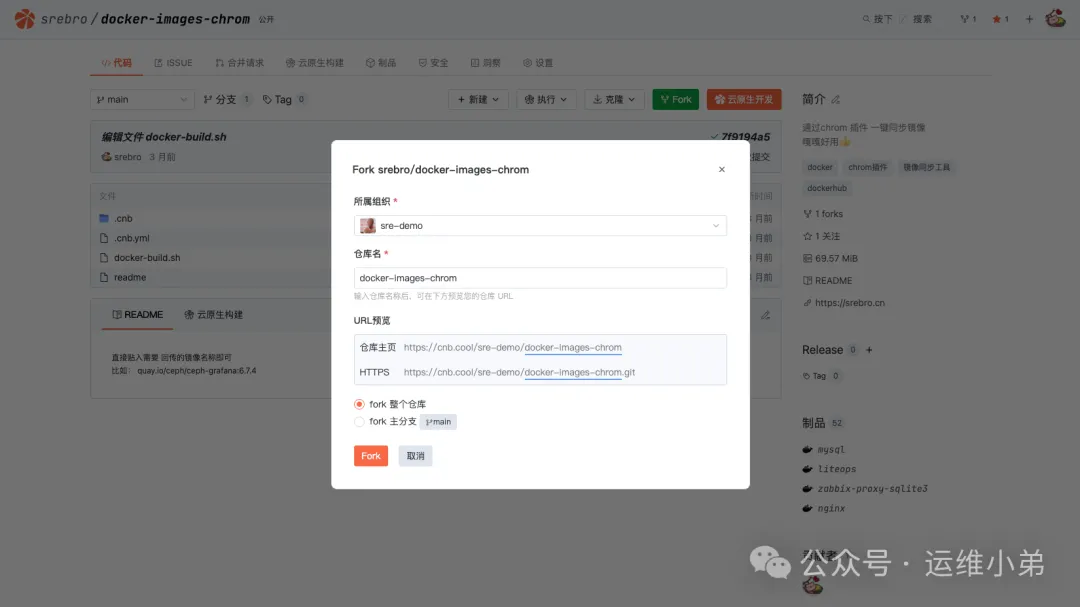1080x607 pixels.
Task: Open the user avatar menu
Action: [1055, 19]
